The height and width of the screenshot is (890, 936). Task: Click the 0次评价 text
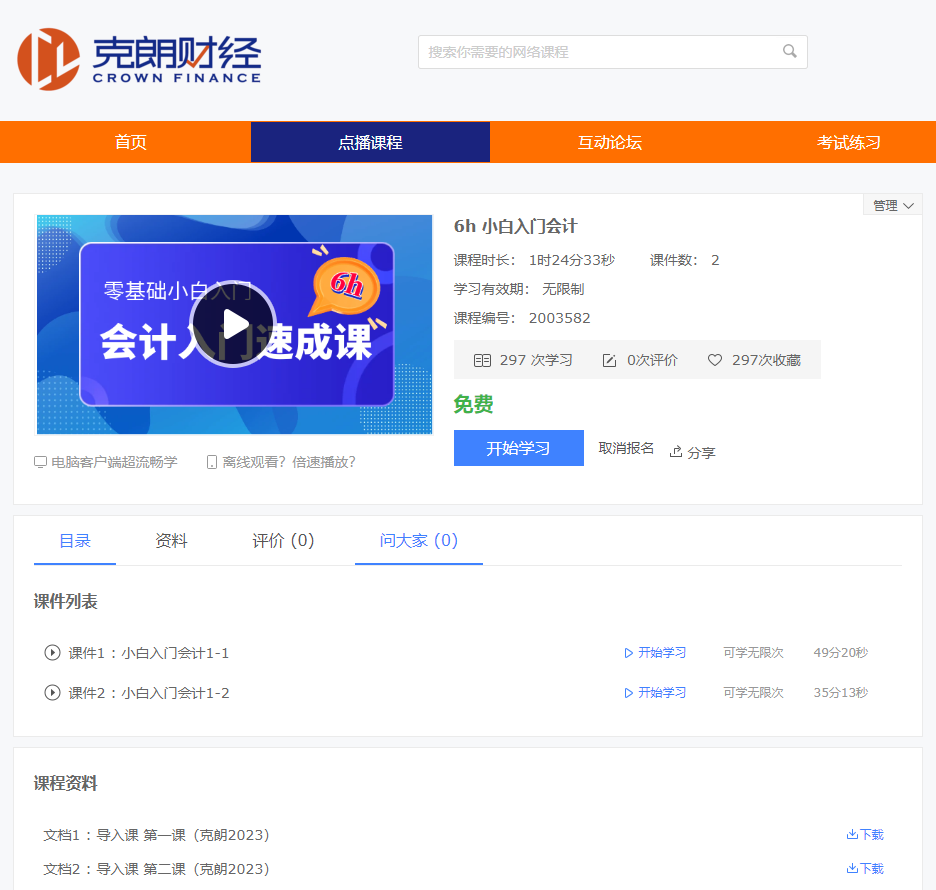652,360
